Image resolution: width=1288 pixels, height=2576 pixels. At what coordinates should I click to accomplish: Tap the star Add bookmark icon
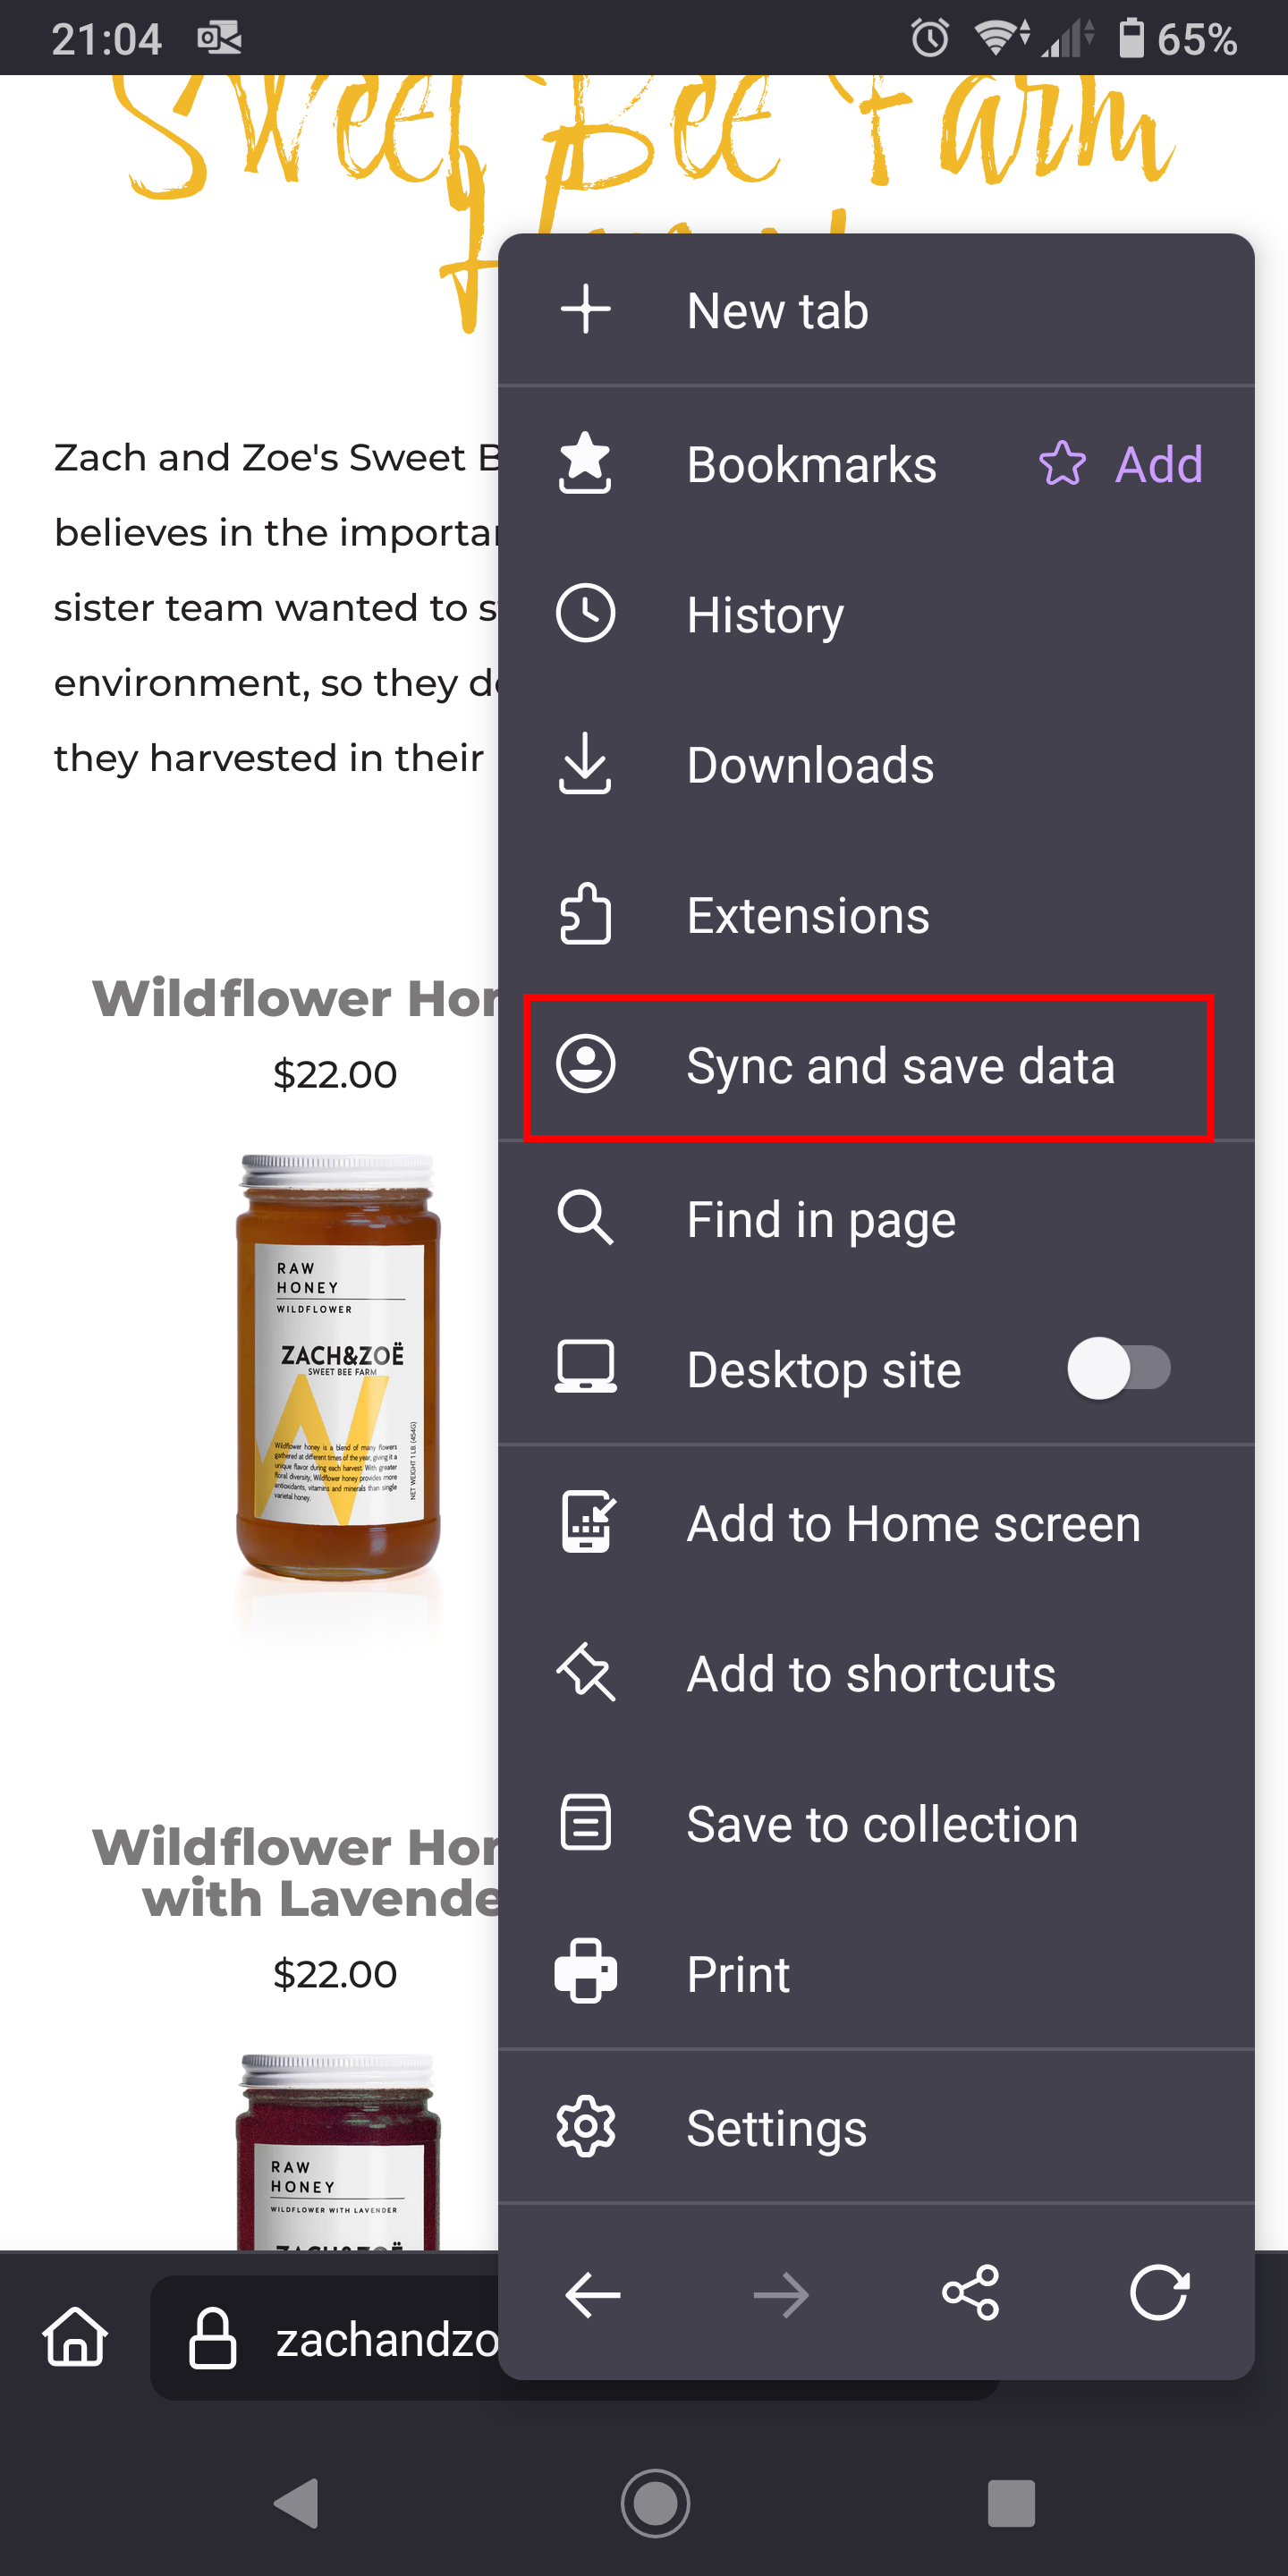1061,464
